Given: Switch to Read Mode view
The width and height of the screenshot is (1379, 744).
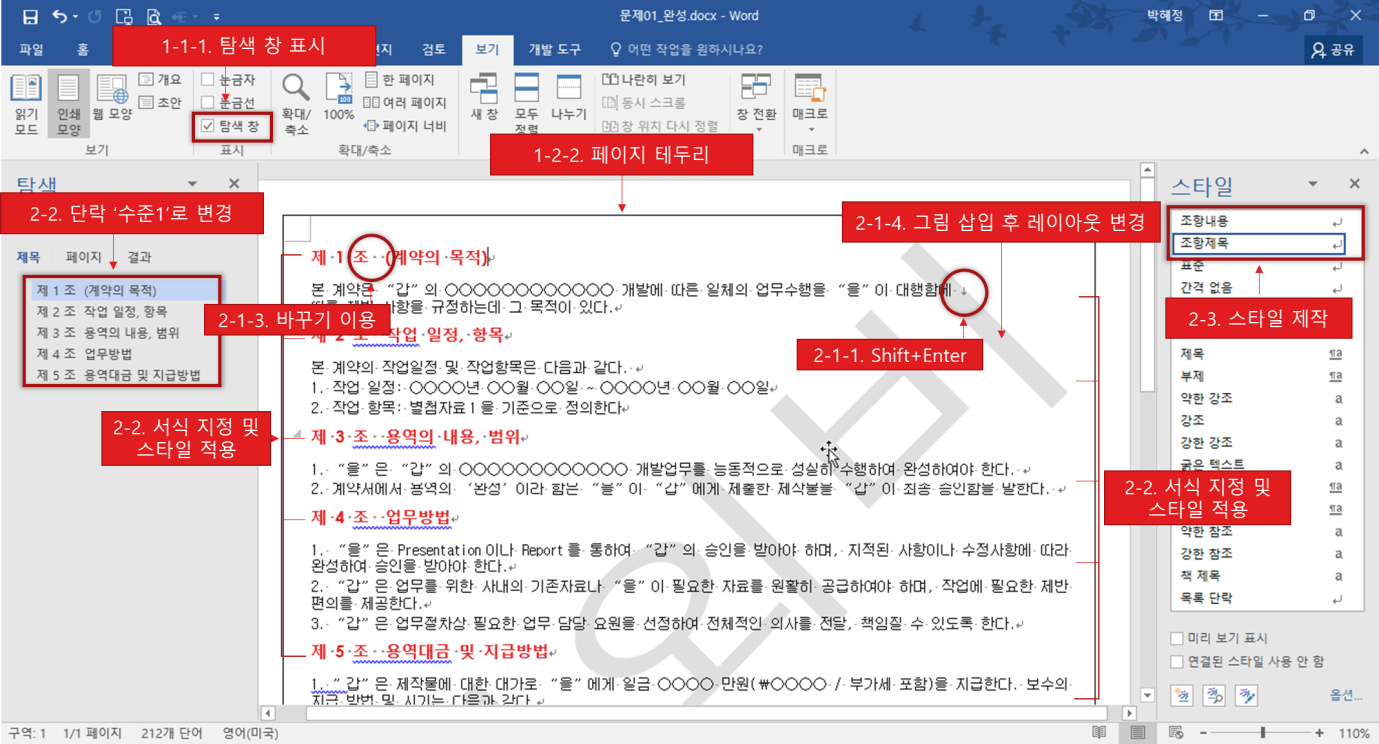Looking at the screenshot, I should pyautogui.click(x=26, y=103).
